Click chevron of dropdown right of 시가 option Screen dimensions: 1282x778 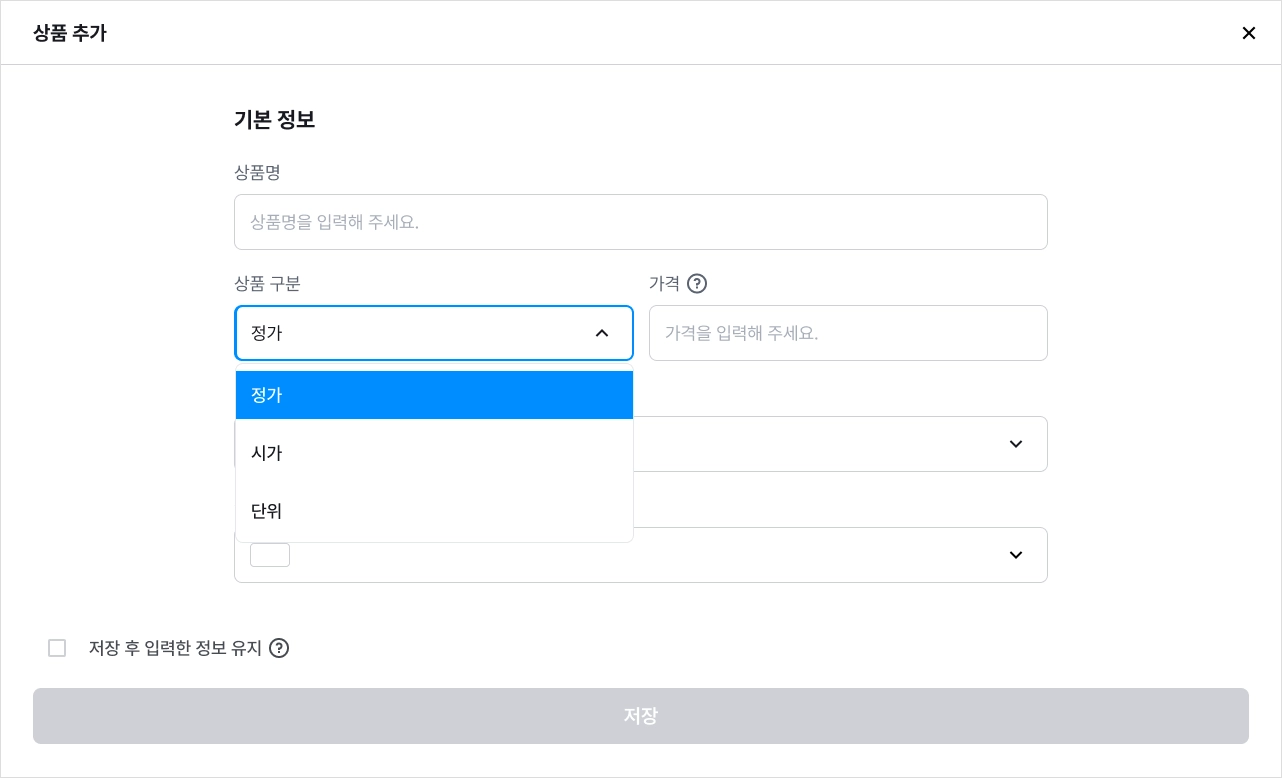click(x=1016, y=444)
